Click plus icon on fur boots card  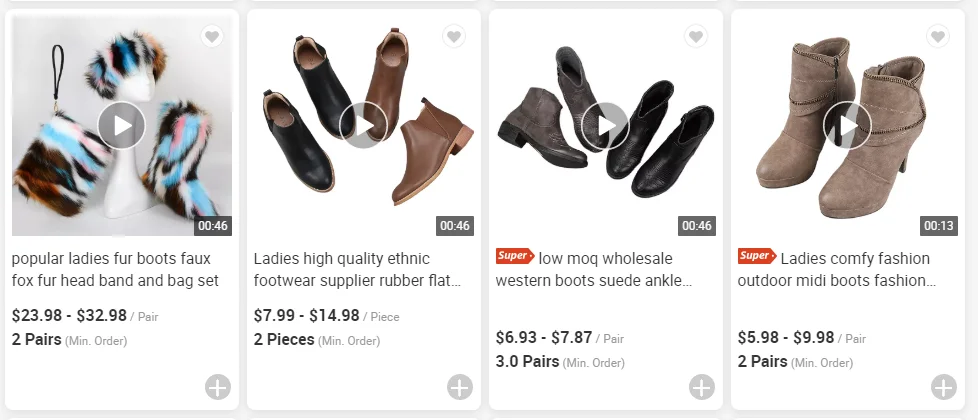[218, 387]
